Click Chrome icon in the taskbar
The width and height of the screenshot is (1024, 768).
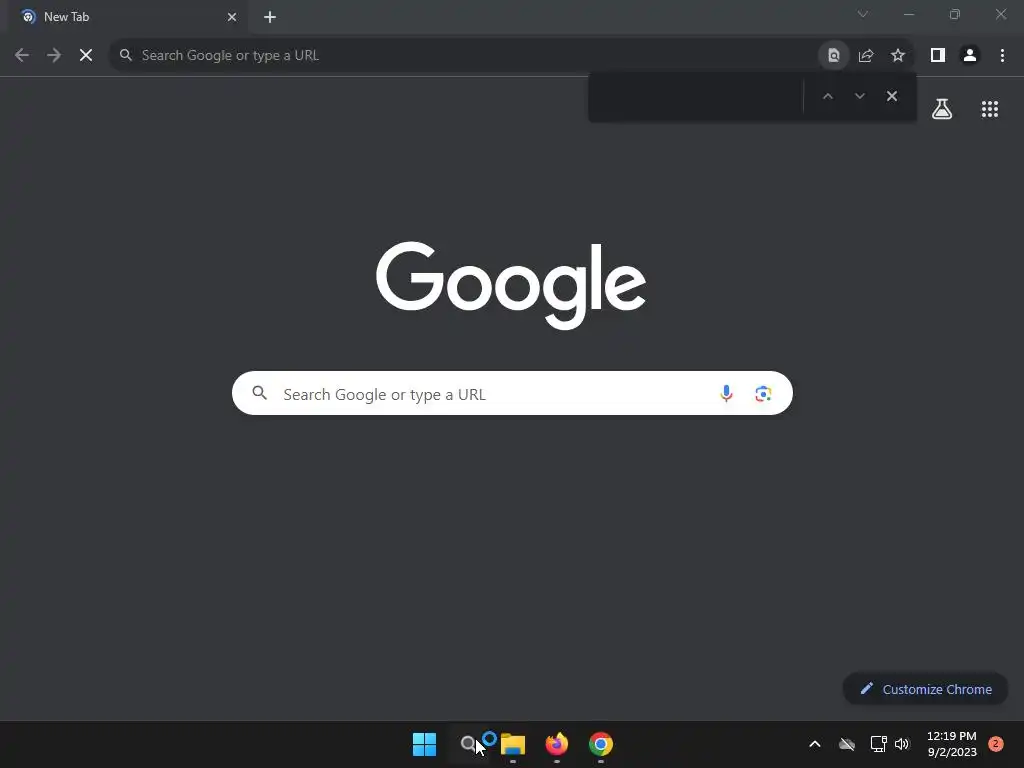point(601,744)
